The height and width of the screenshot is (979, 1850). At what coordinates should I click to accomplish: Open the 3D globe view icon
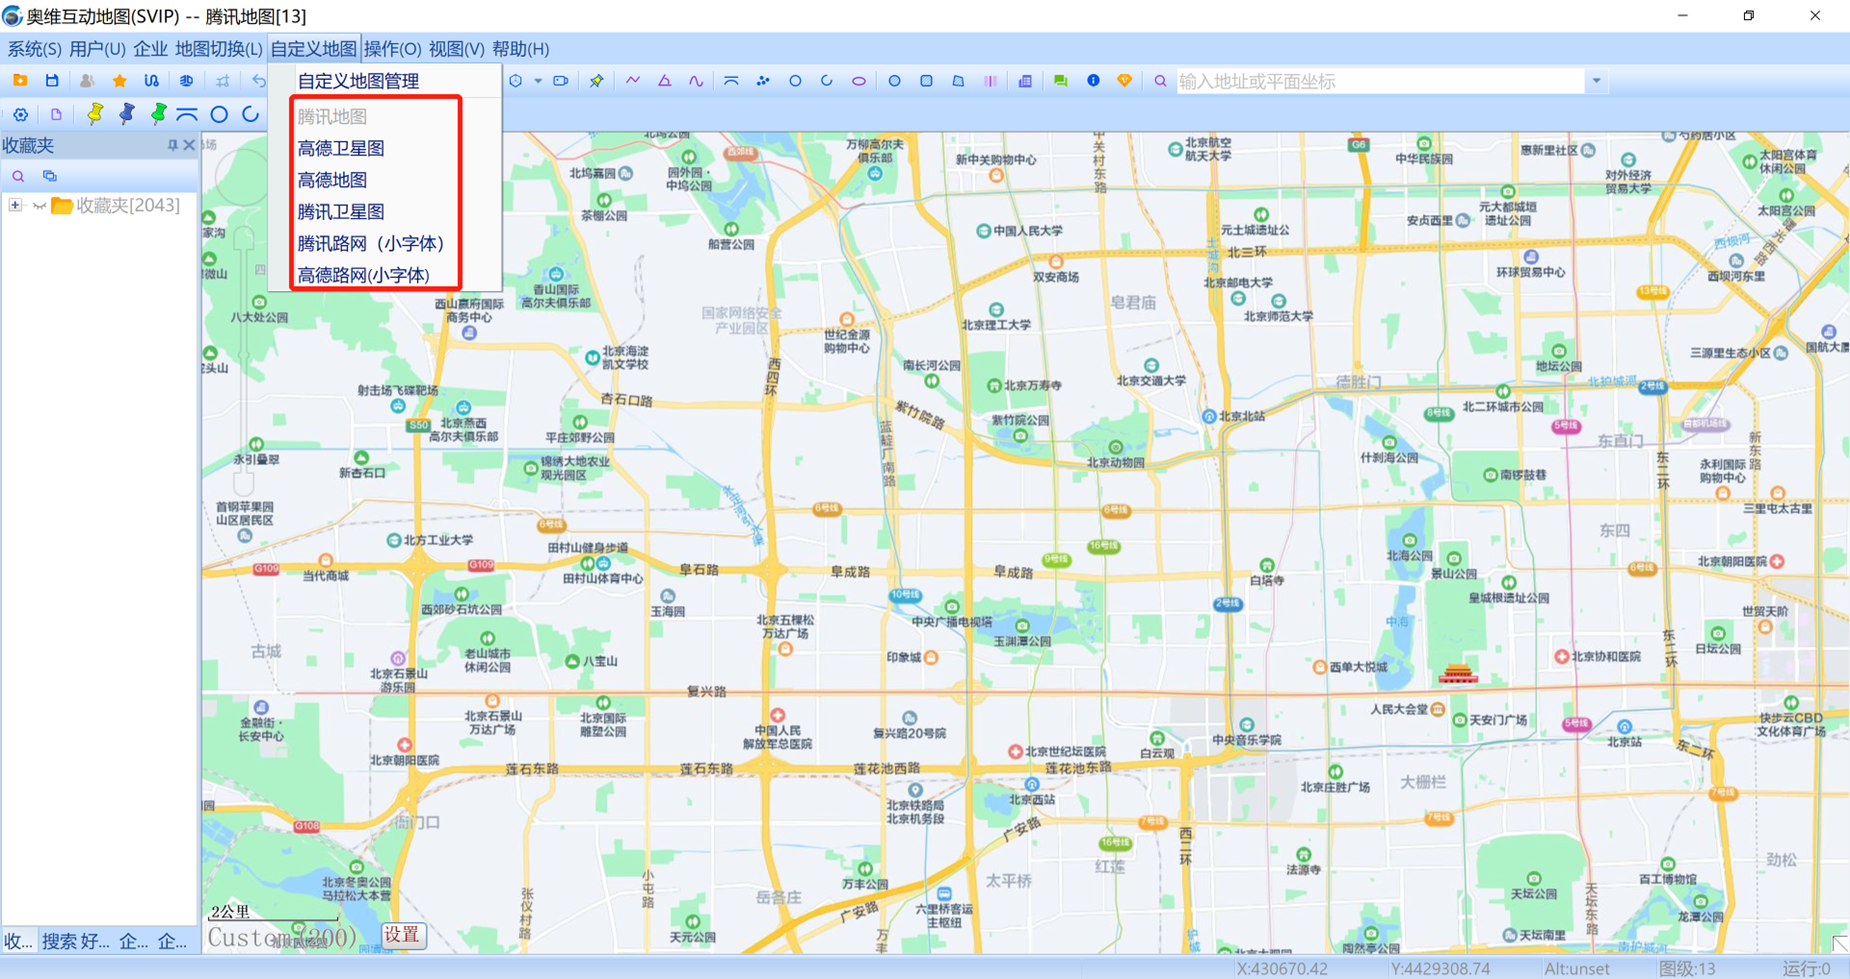(186, 81)
